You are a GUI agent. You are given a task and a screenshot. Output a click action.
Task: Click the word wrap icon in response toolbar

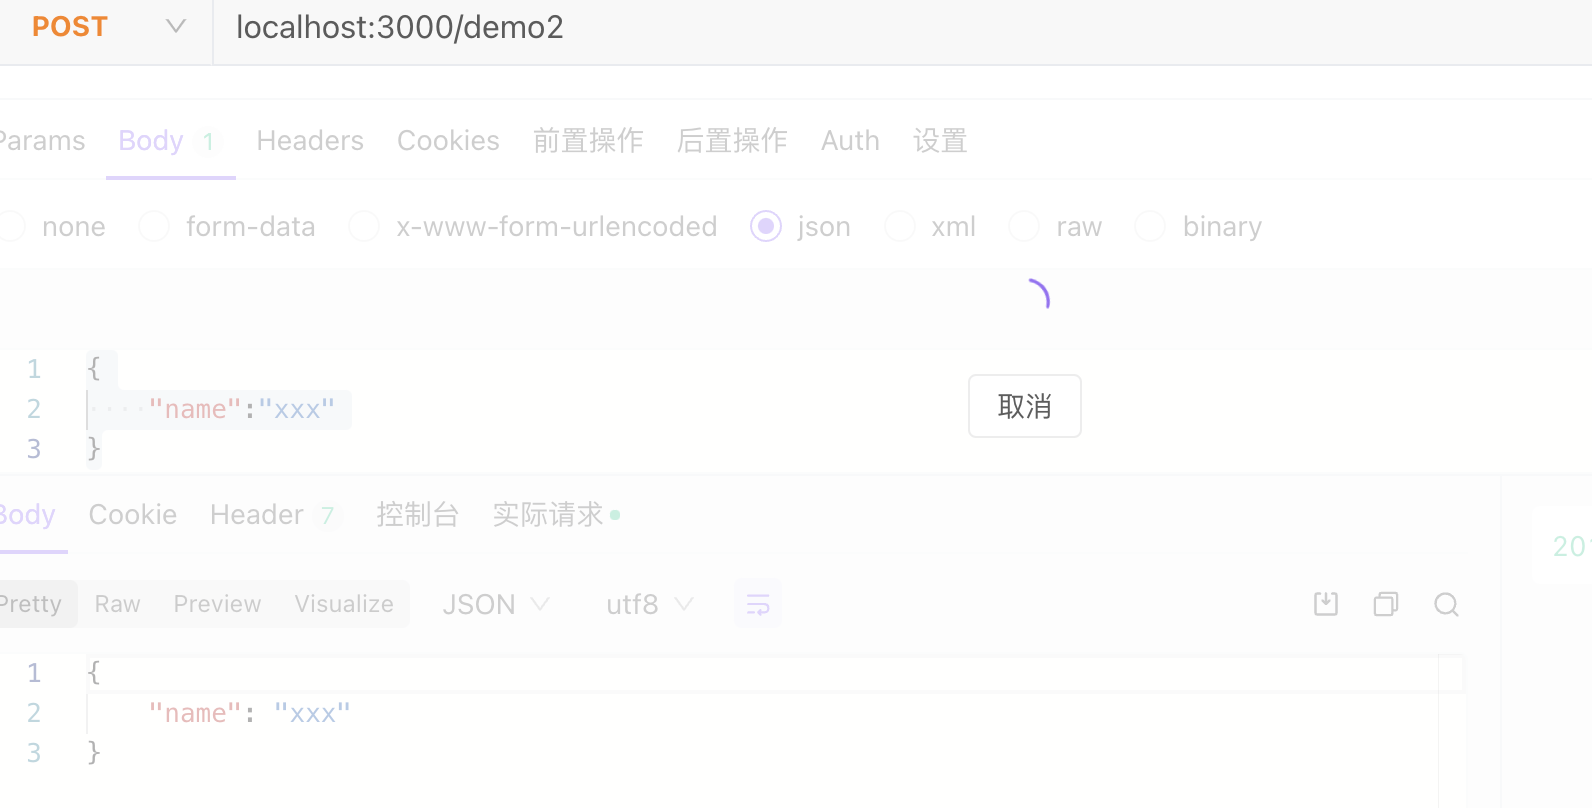(x=758, y=604)
